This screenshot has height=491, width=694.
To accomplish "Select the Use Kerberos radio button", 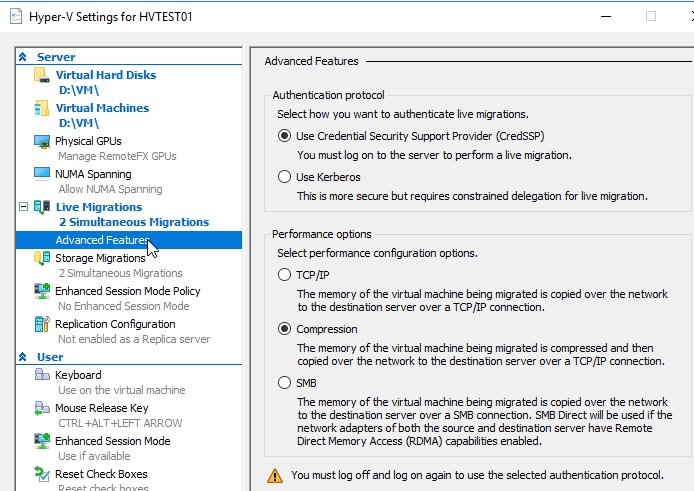I will click(284, 177).
